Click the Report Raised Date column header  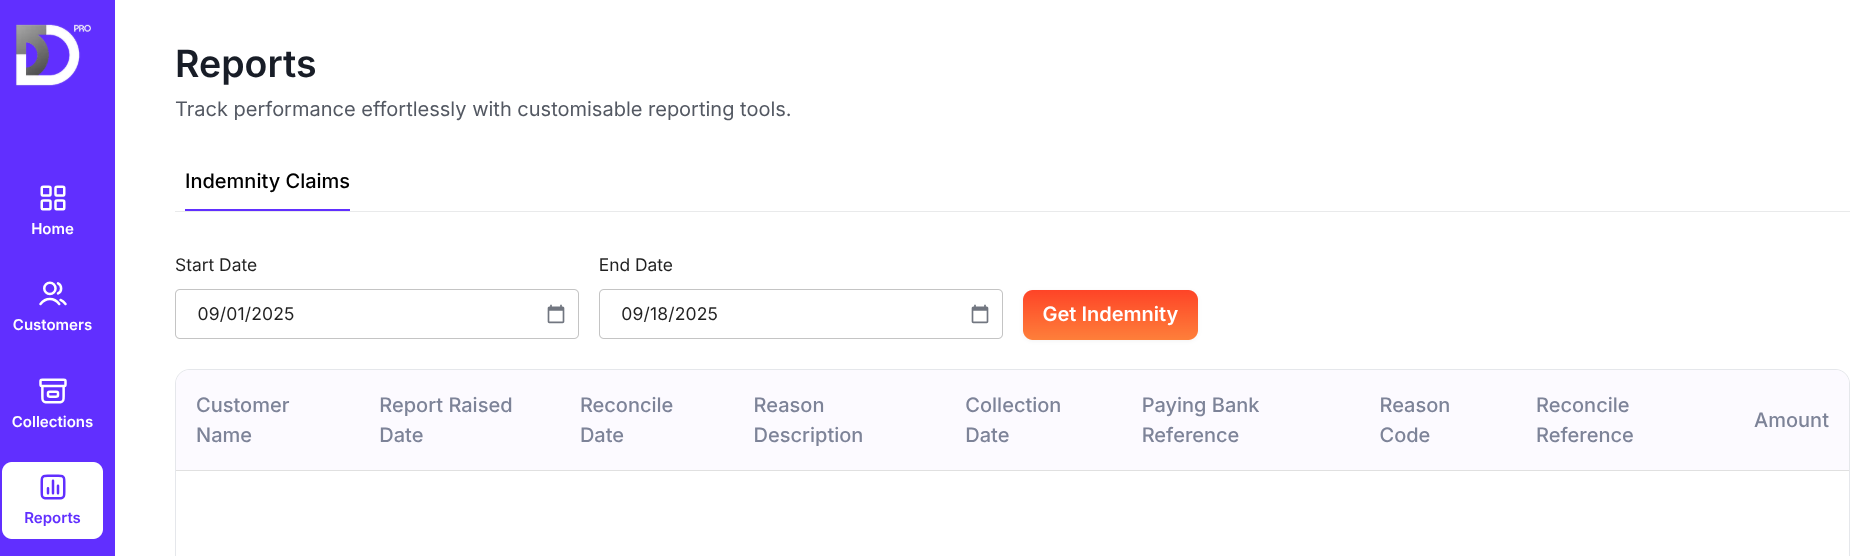pos(445,420)
